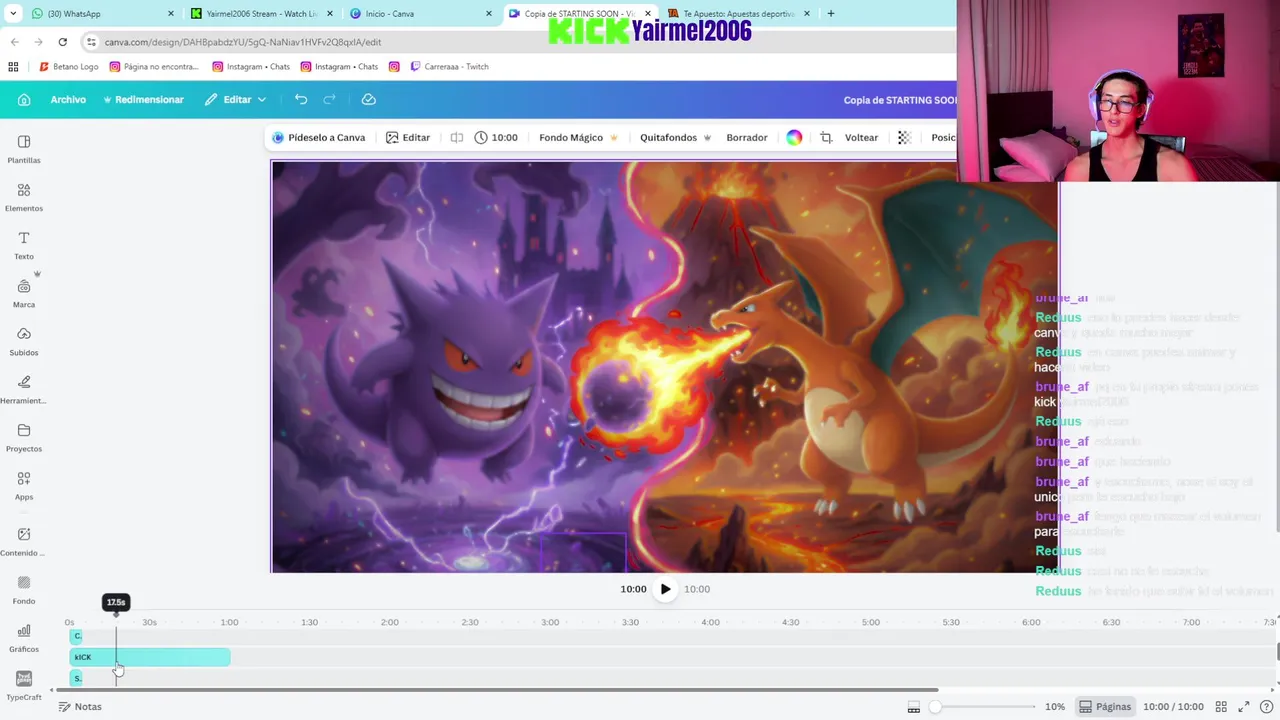Open Fondo Mágico tool
The width and height of the screenshot is (1280, 720).
[578, 138]
